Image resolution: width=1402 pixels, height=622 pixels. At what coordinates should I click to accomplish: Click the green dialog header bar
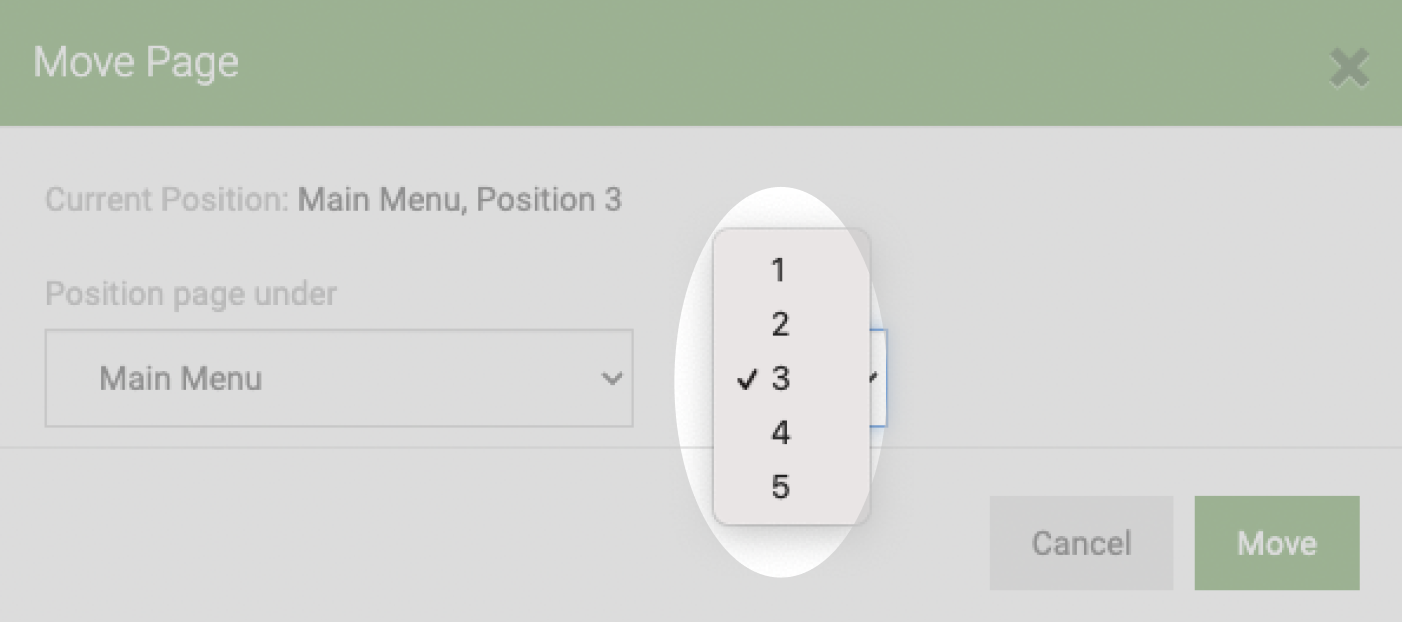[x=700, y=63]
